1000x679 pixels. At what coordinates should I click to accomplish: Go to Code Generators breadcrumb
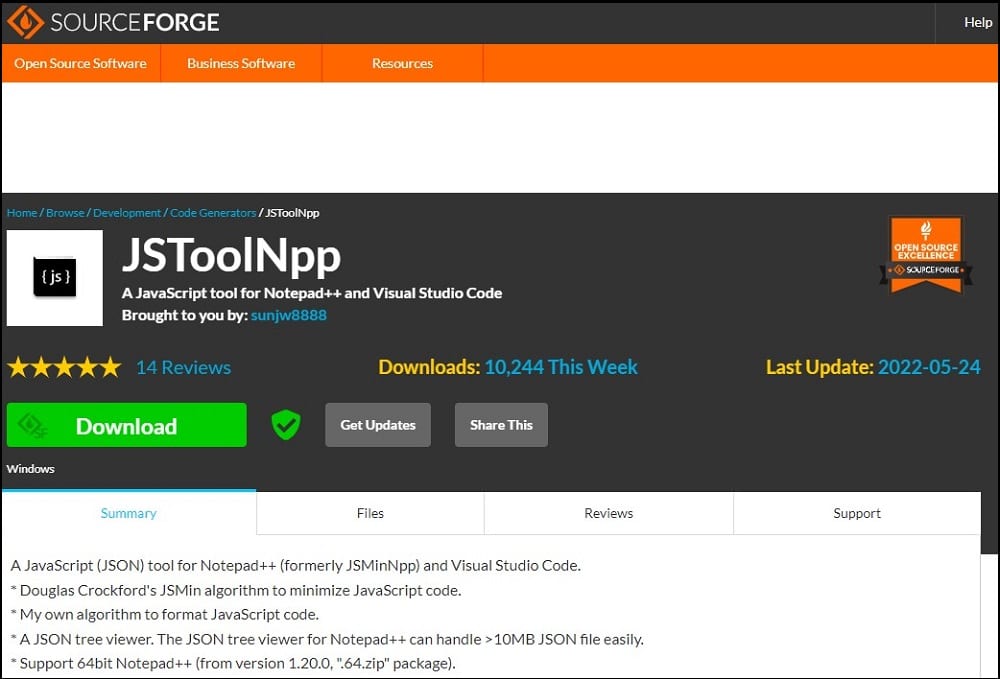point(213,213)
